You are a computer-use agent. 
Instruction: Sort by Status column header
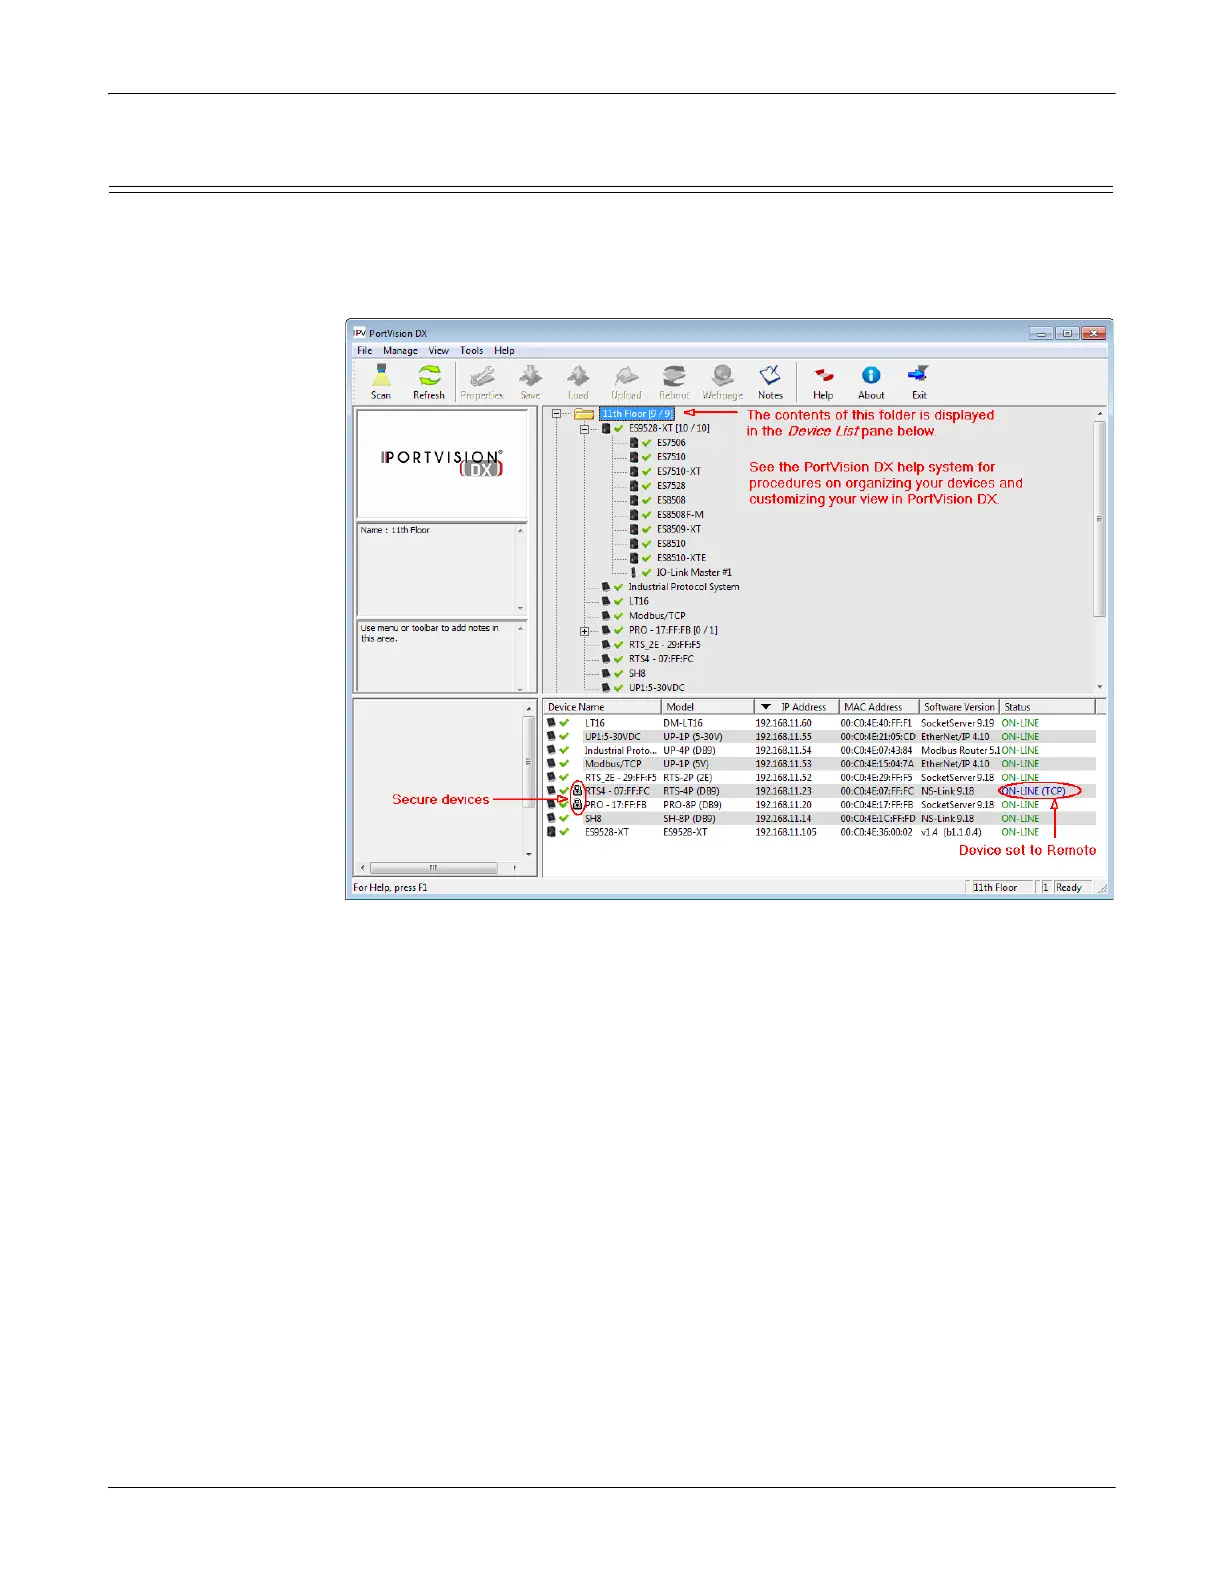coord(1047,707)
